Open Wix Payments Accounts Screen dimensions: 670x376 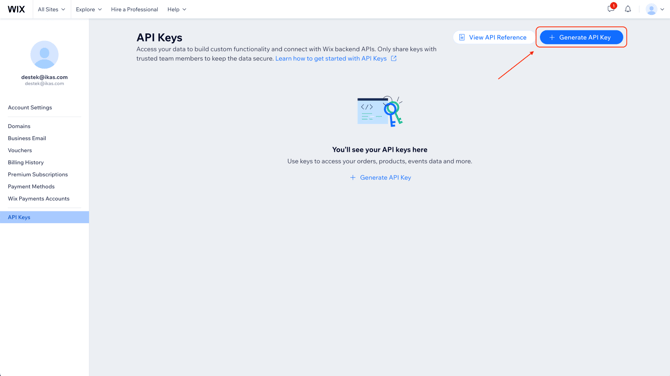click(38, 199)
